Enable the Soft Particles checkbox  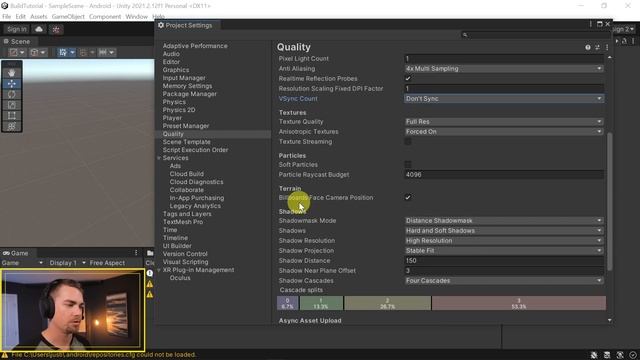408,164
